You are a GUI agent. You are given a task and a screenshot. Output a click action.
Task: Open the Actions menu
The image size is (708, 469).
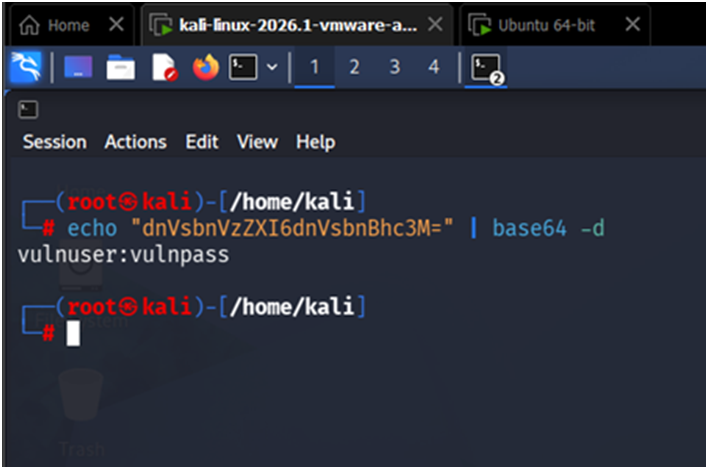coord(135,142)
